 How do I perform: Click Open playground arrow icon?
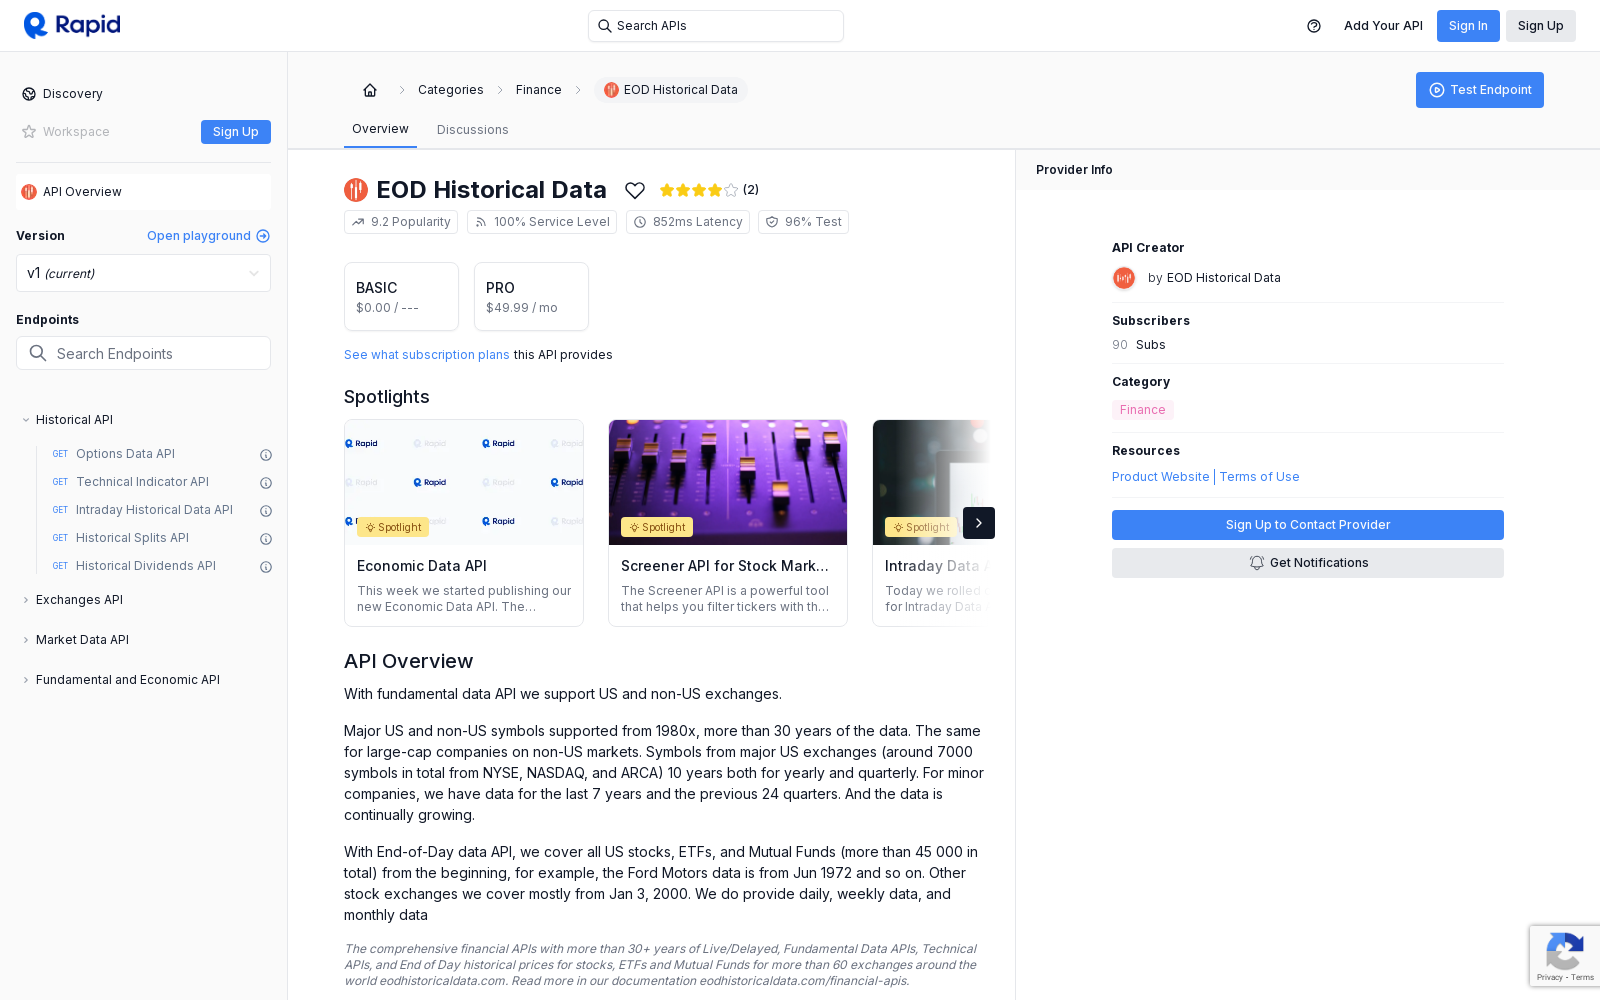point(263,236)
